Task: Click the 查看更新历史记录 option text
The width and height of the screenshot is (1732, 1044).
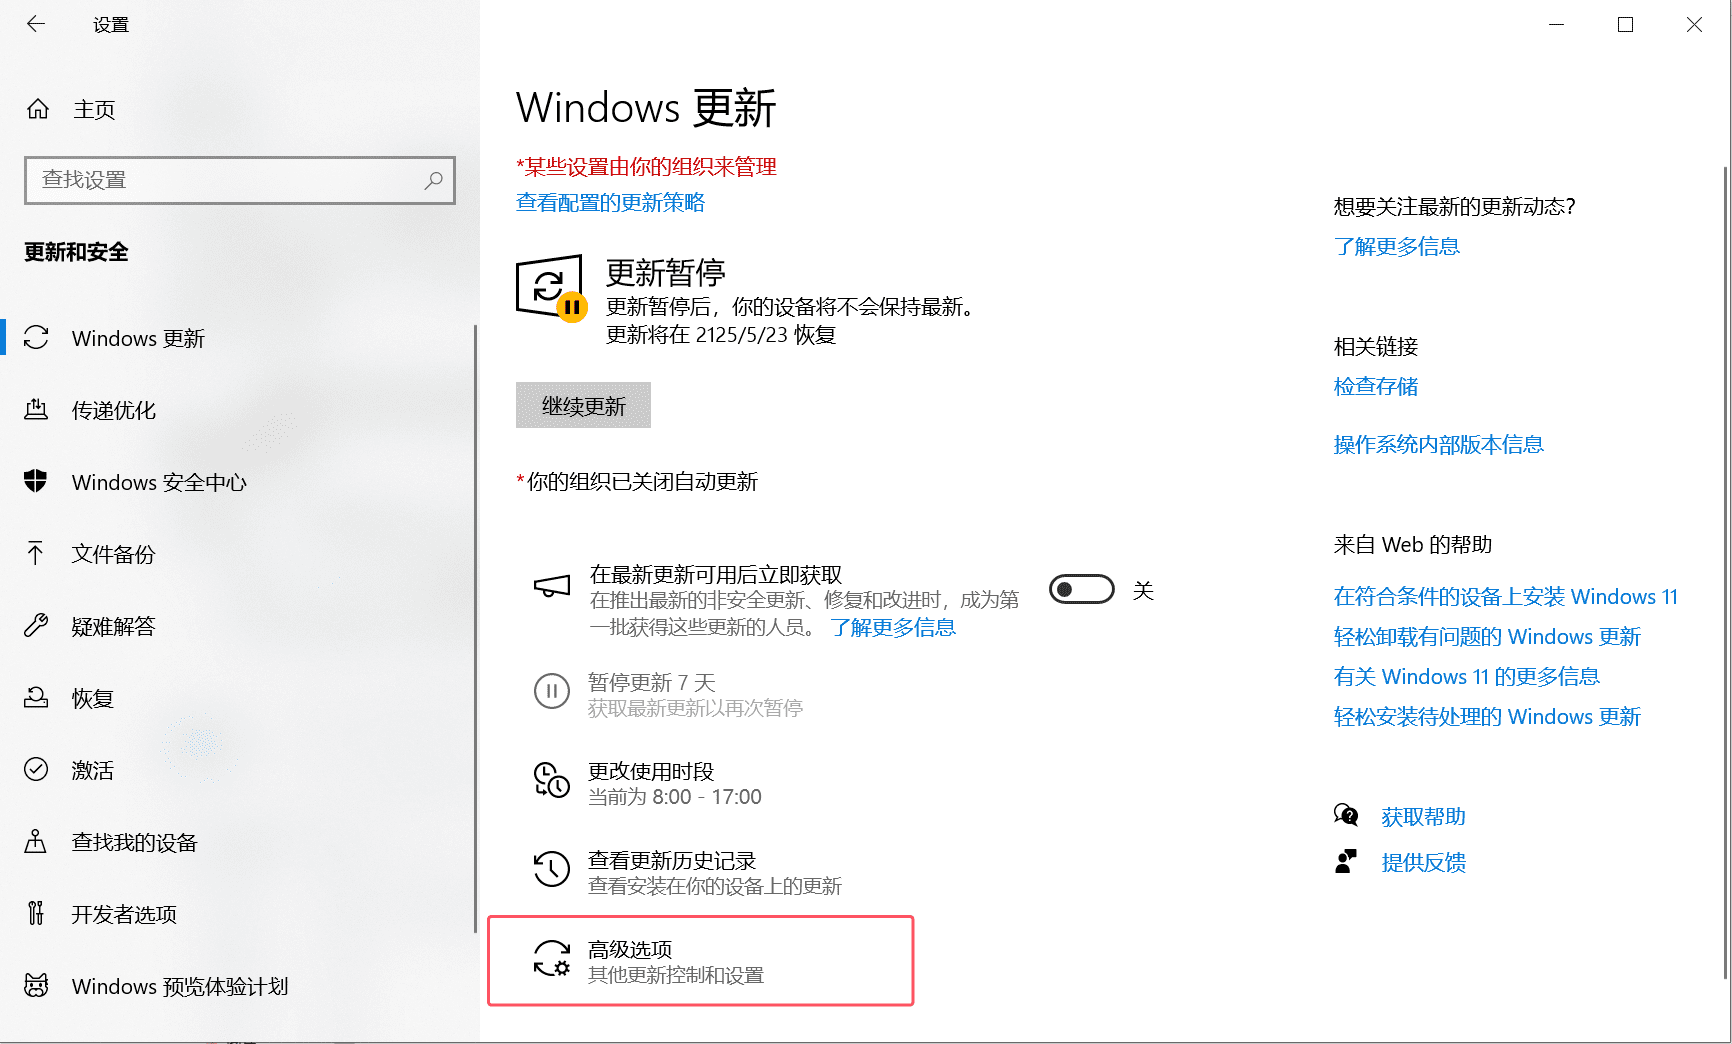Action: 671,860
